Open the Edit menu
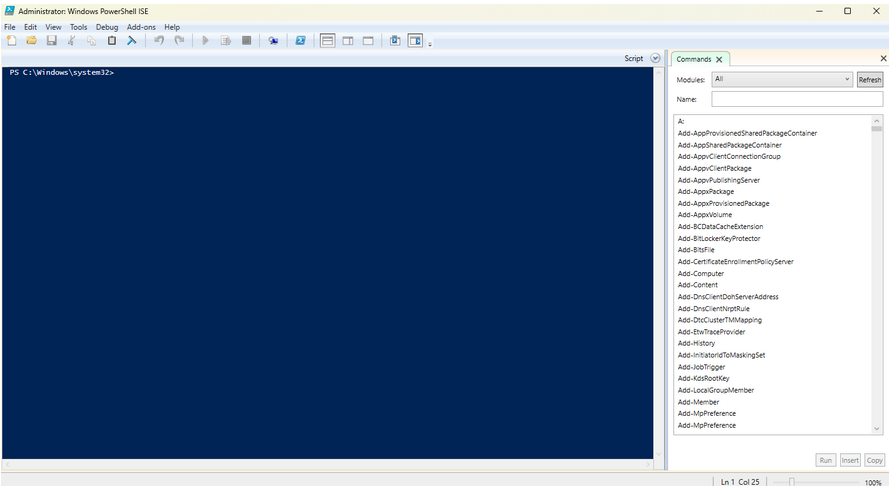The image size is (896, 494). point(30,27)
